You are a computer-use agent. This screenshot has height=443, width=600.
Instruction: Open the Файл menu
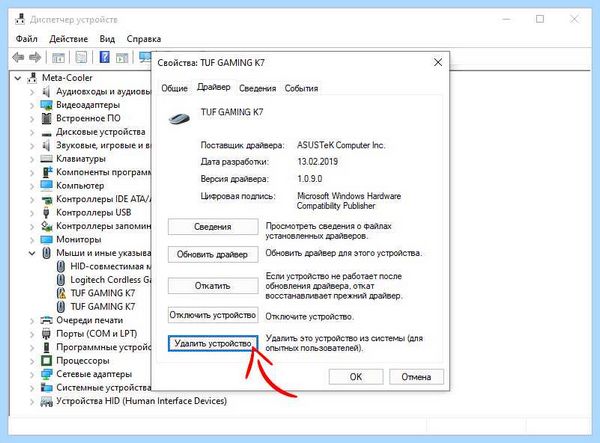point(26,39)
